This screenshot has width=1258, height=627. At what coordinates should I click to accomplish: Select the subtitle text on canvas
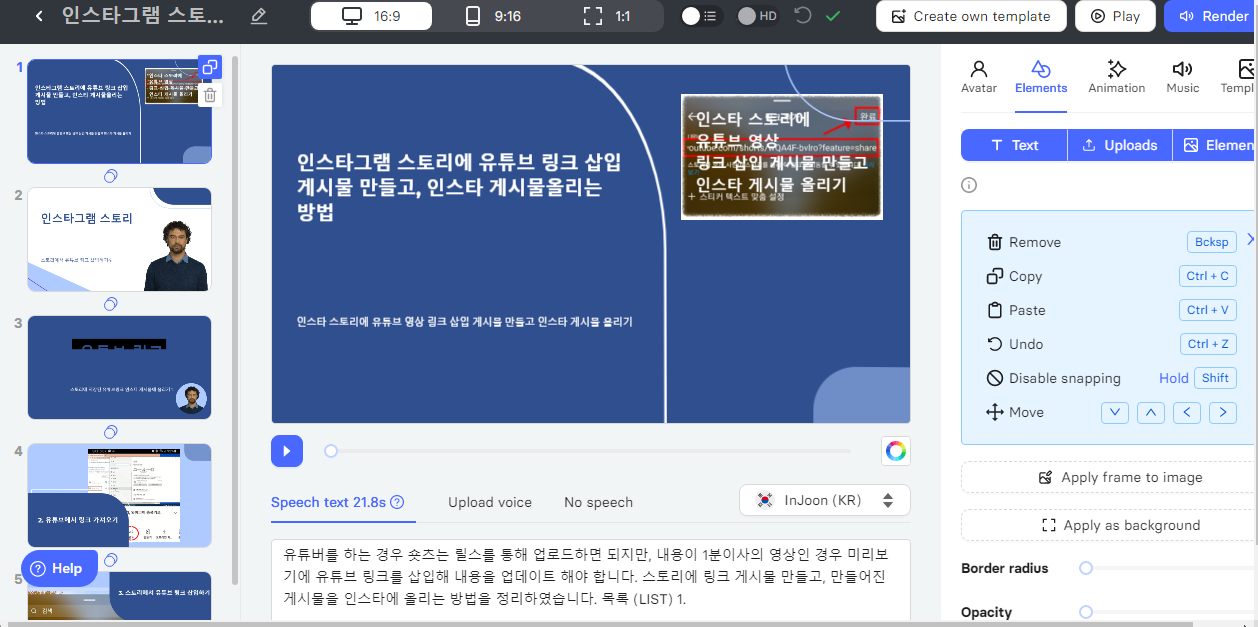465,322
